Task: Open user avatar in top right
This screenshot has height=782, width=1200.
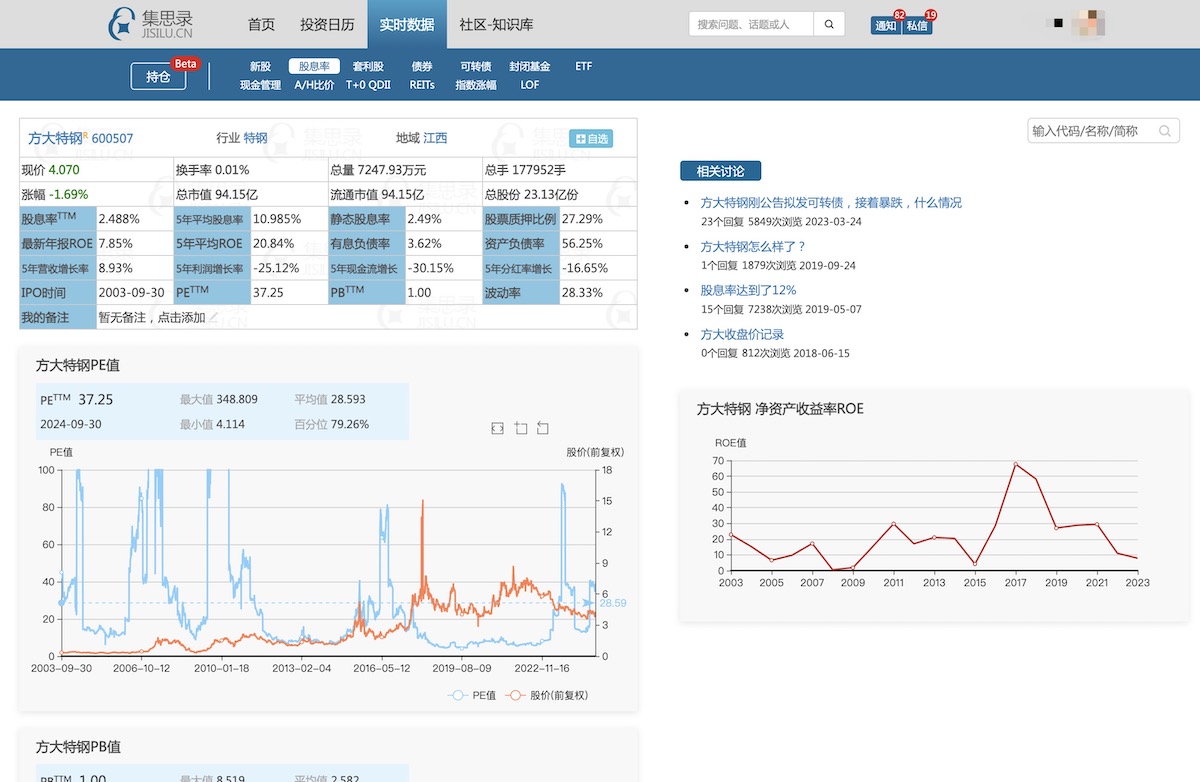Action: tap(1088, 24)
